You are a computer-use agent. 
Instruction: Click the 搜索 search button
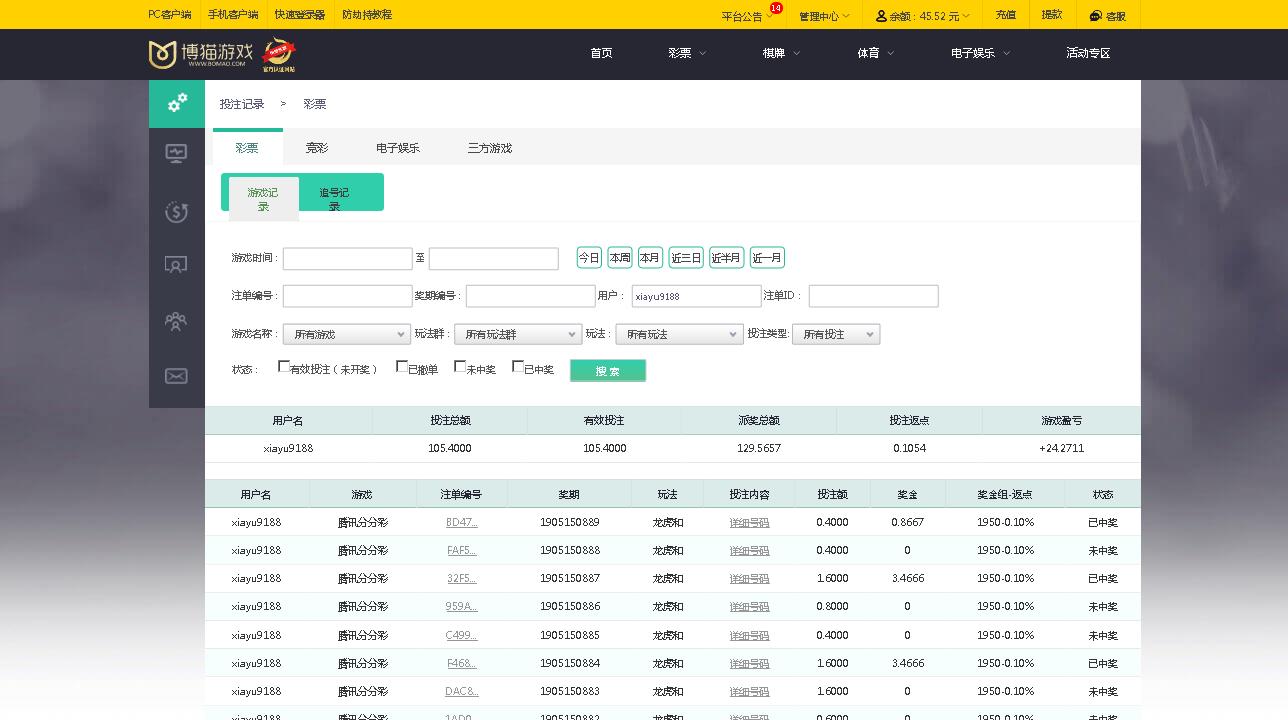(607, 370)
